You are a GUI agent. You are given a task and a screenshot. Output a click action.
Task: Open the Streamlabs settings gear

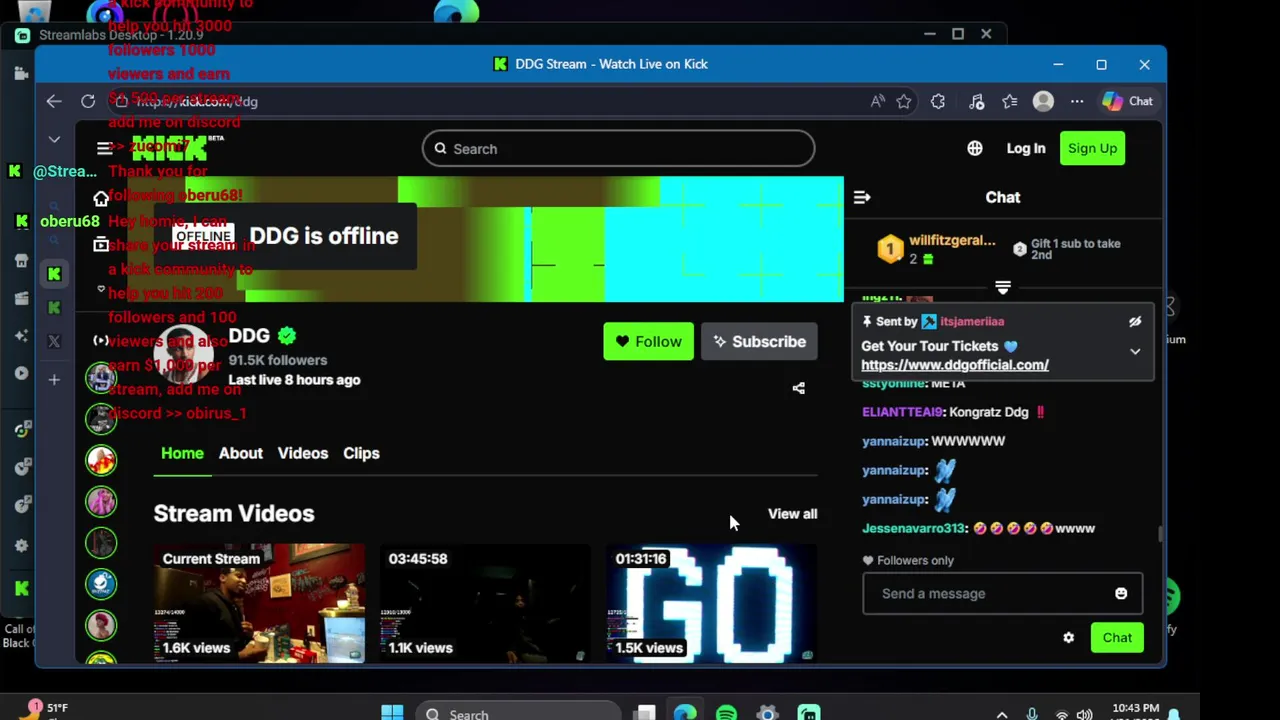tap(22, 546)
